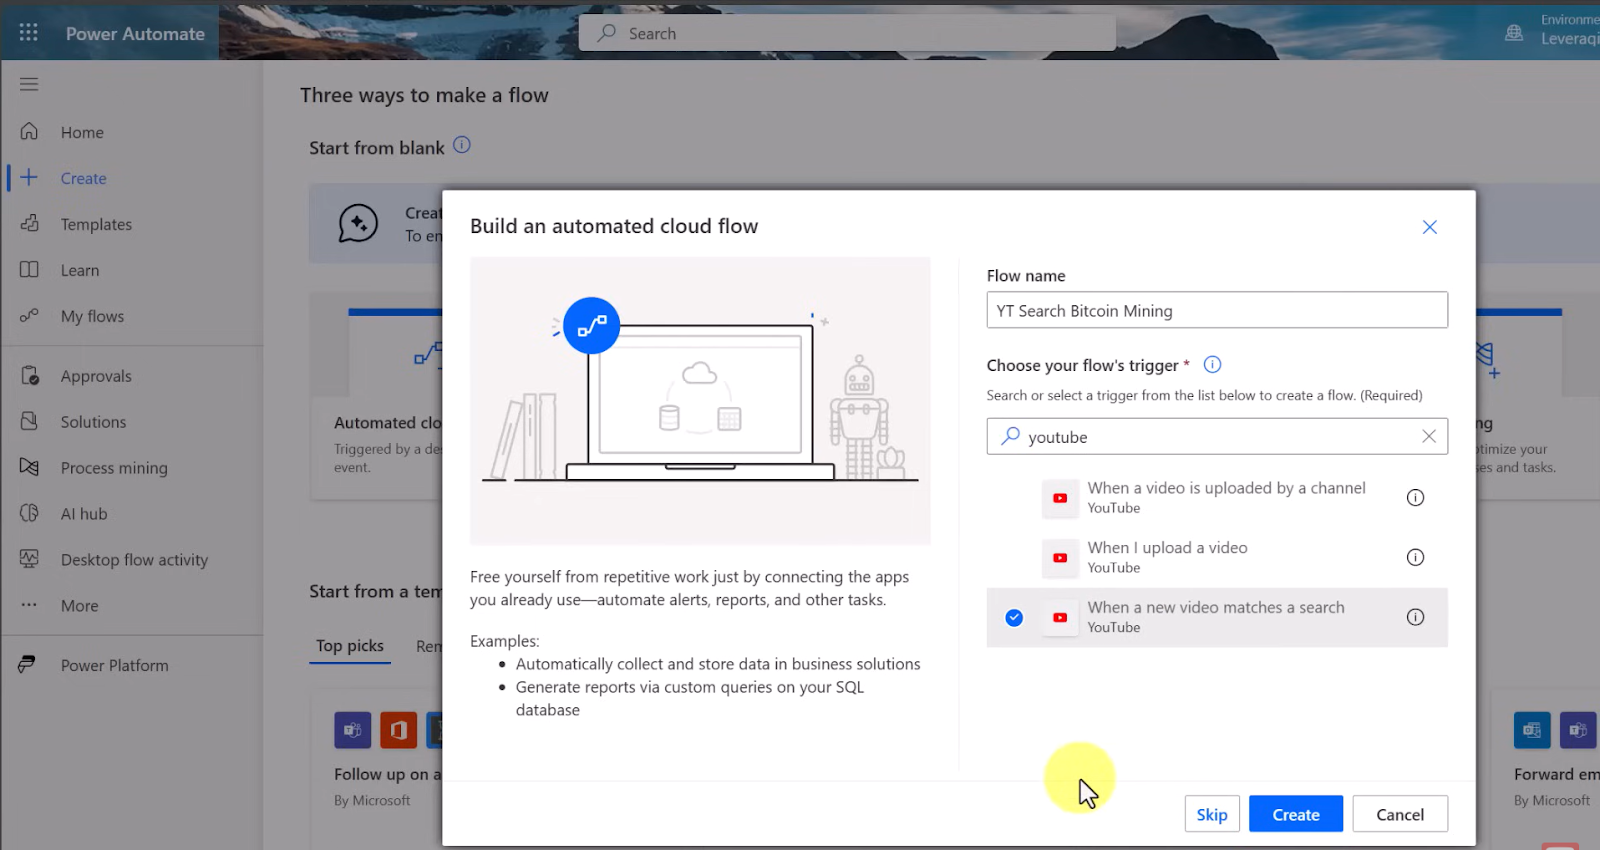Click info icon beside Start from blank
This screenshot has height=850, width=1600.
[462, 145]
